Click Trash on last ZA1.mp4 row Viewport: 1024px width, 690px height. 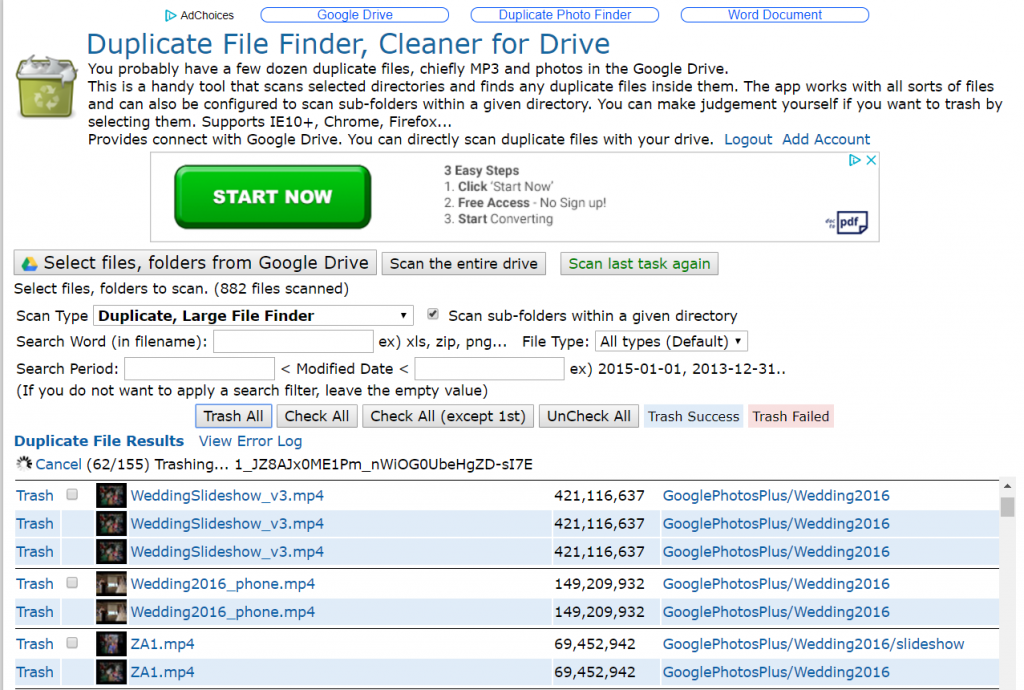pos(35,672)
